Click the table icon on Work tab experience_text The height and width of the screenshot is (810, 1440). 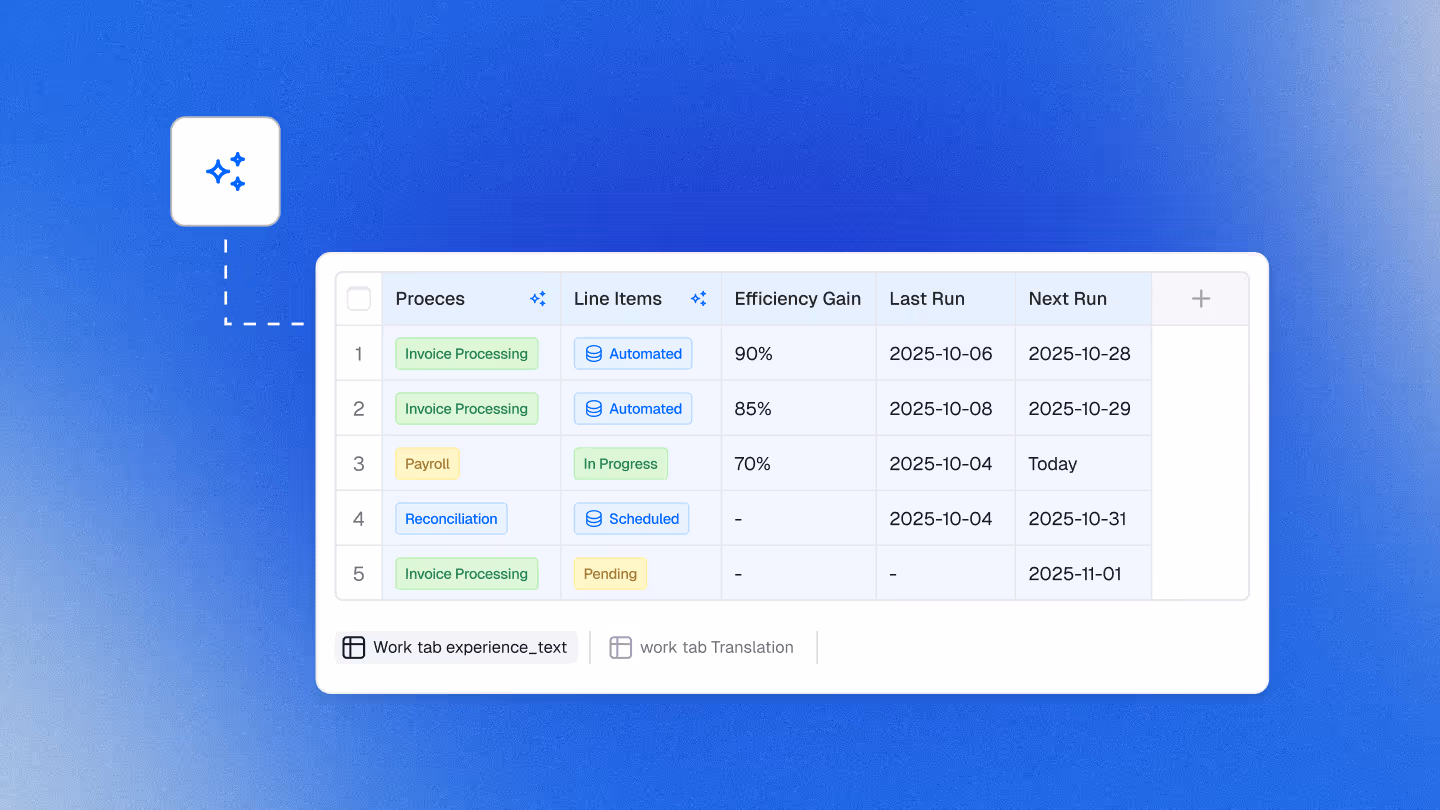click(354, 647)
